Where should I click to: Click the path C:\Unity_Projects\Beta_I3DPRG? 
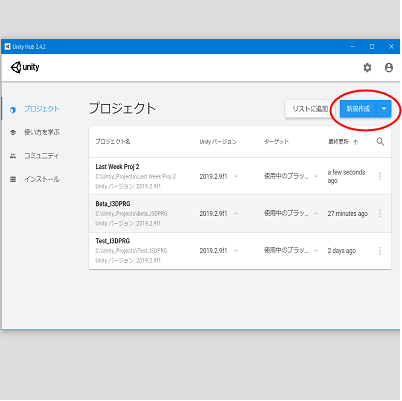pos(131,214)
